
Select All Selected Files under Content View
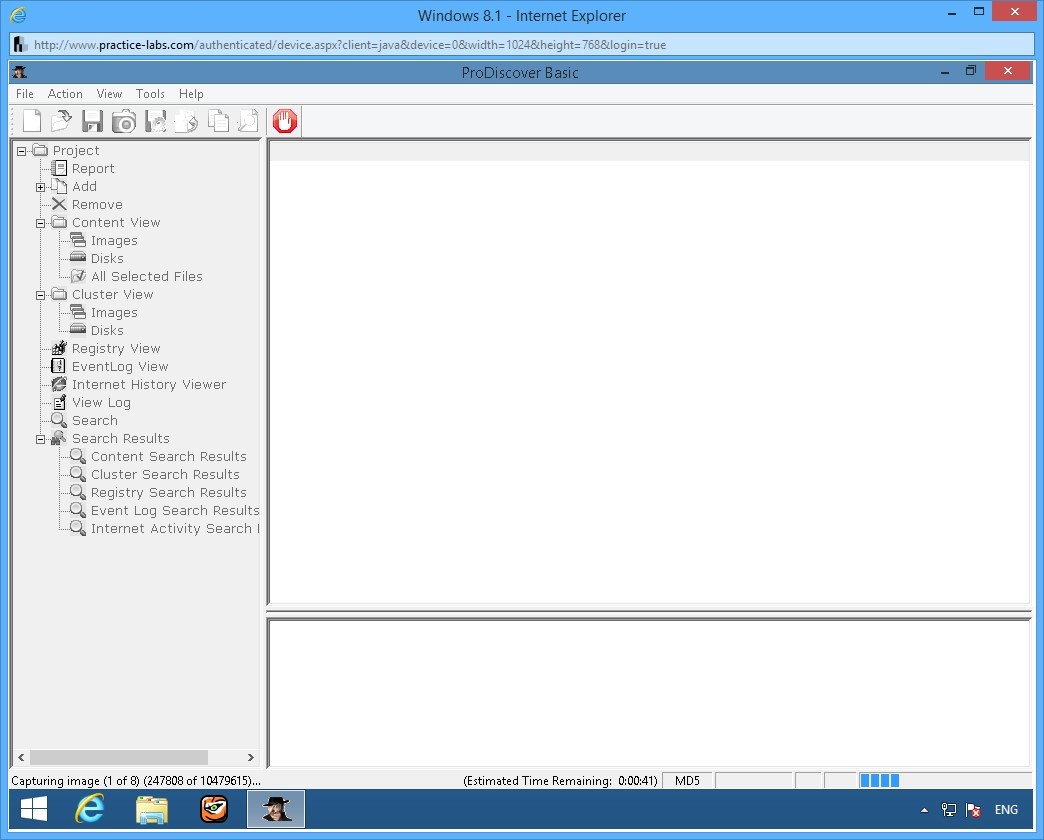click(146, 277)
